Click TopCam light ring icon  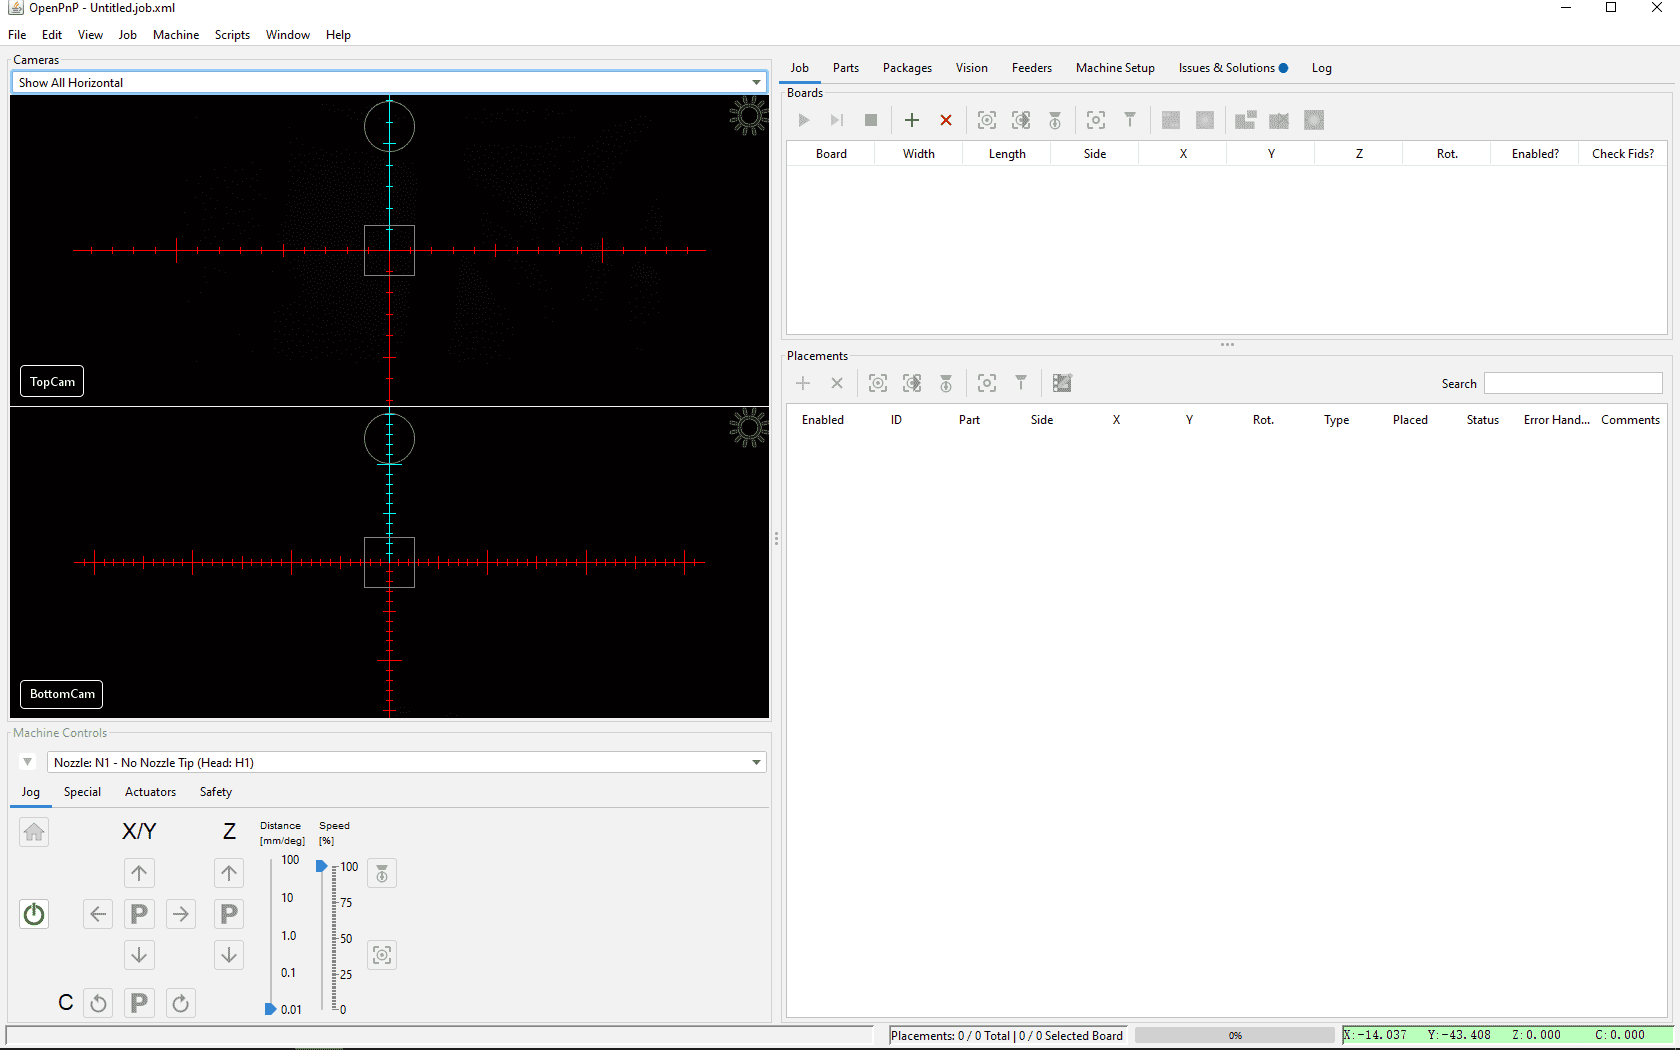click(748, 116)
